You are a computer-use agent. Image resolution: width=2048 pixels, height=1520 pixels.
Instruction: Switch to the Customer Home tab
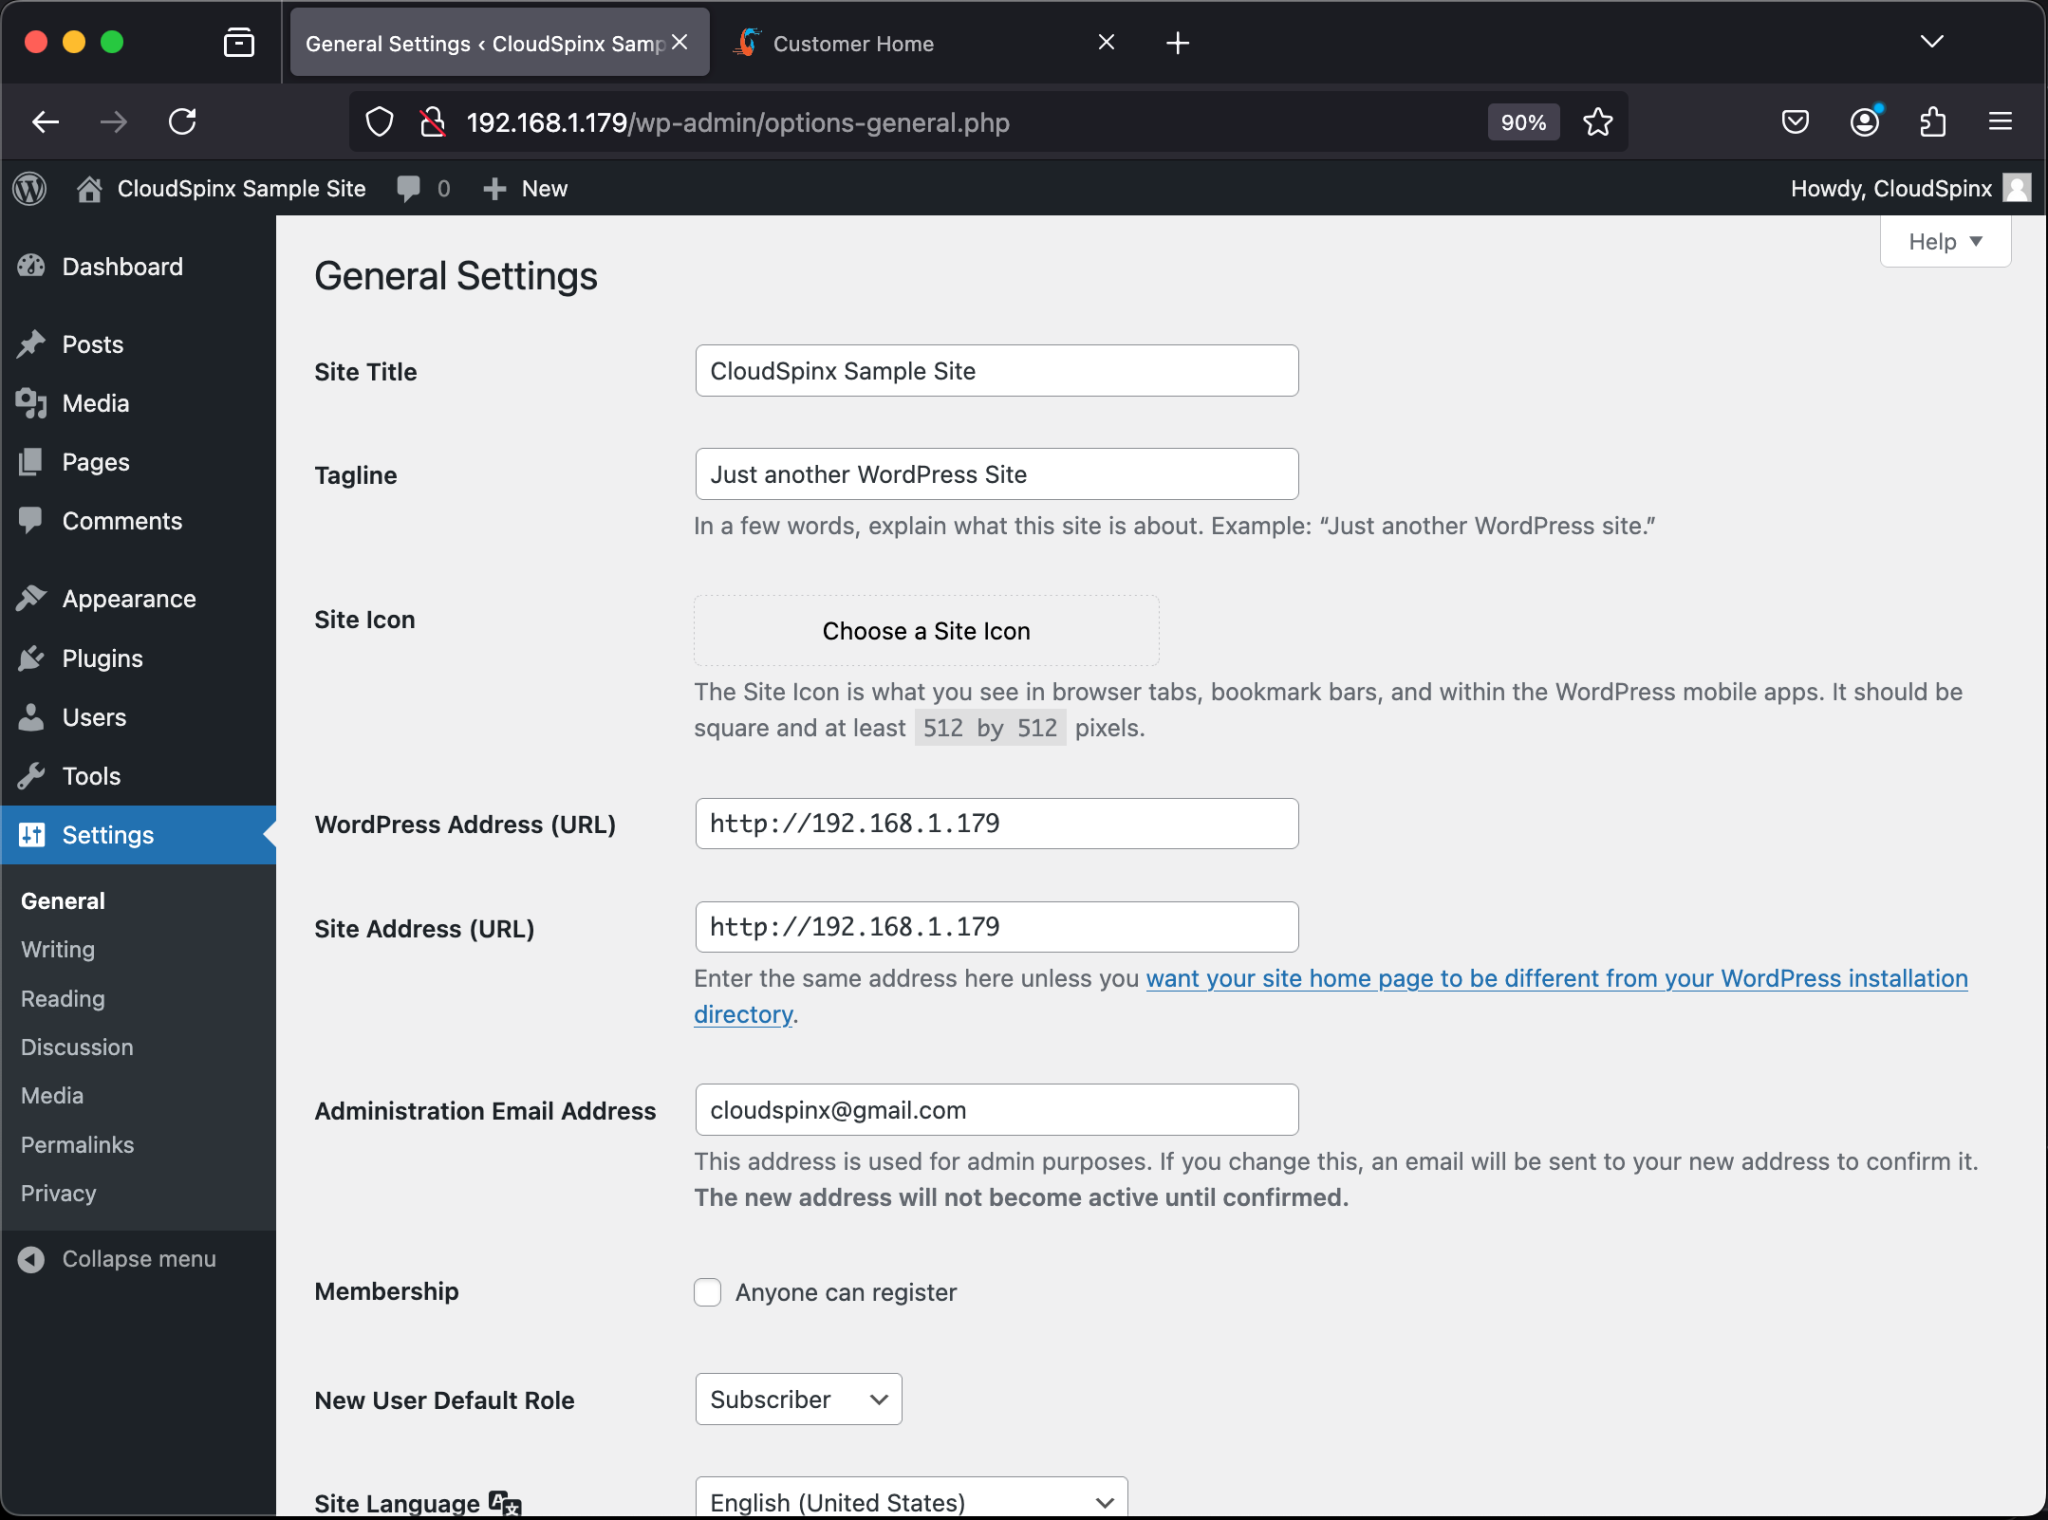[853, 42]
